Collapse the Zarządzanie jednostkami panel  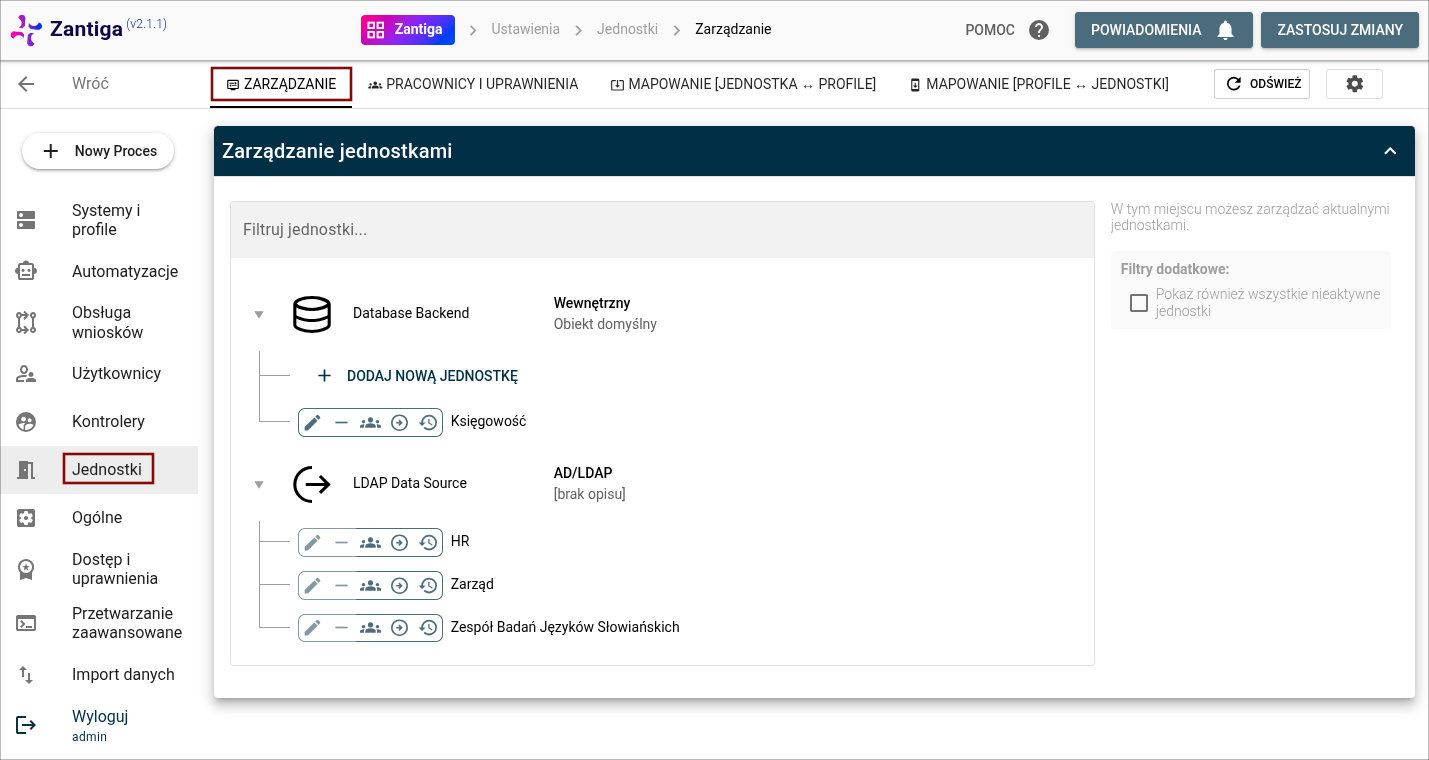click(x=1390, y=151)
